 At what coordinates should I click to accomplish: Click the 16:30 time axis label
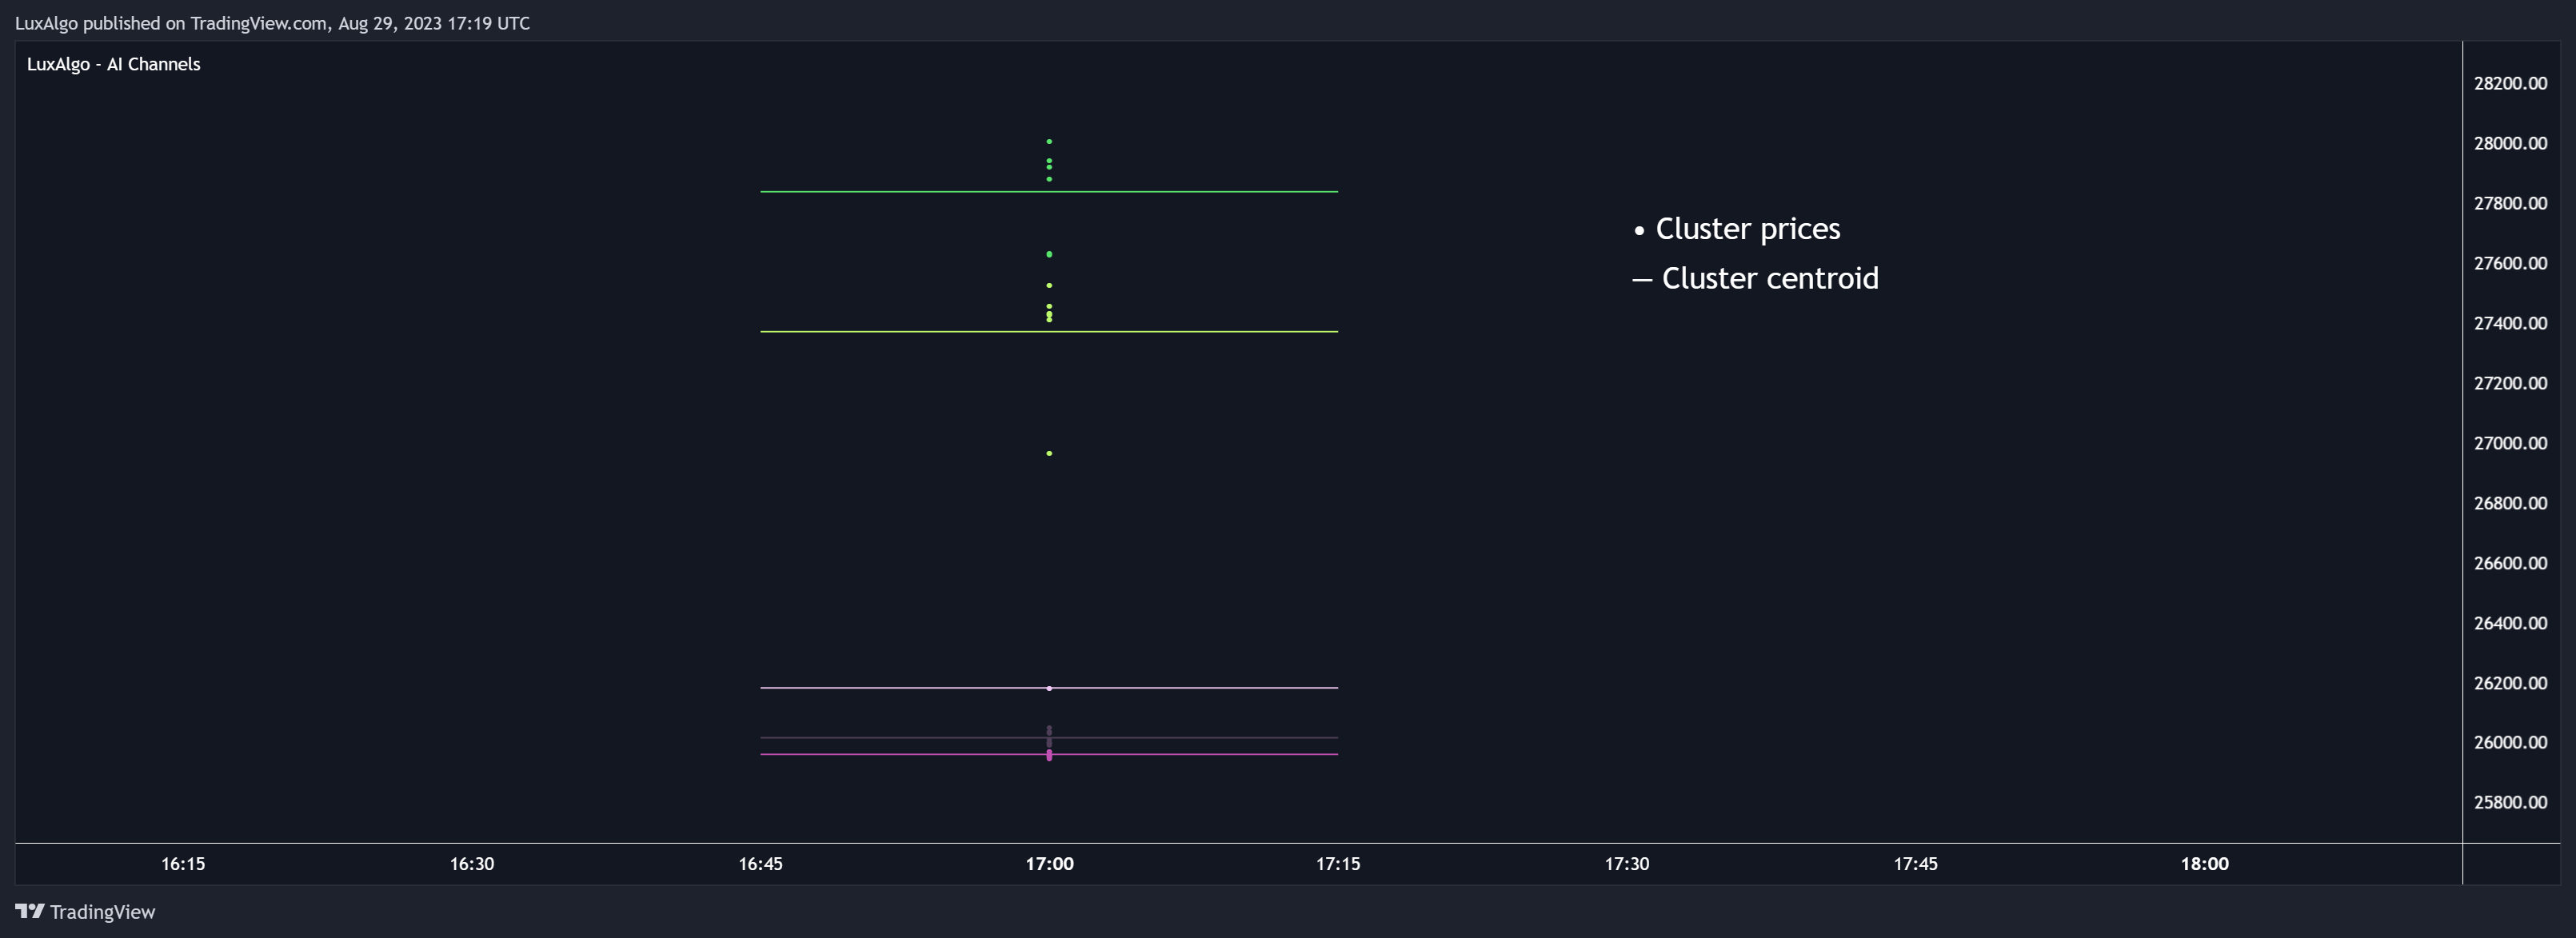coord(472,864)
